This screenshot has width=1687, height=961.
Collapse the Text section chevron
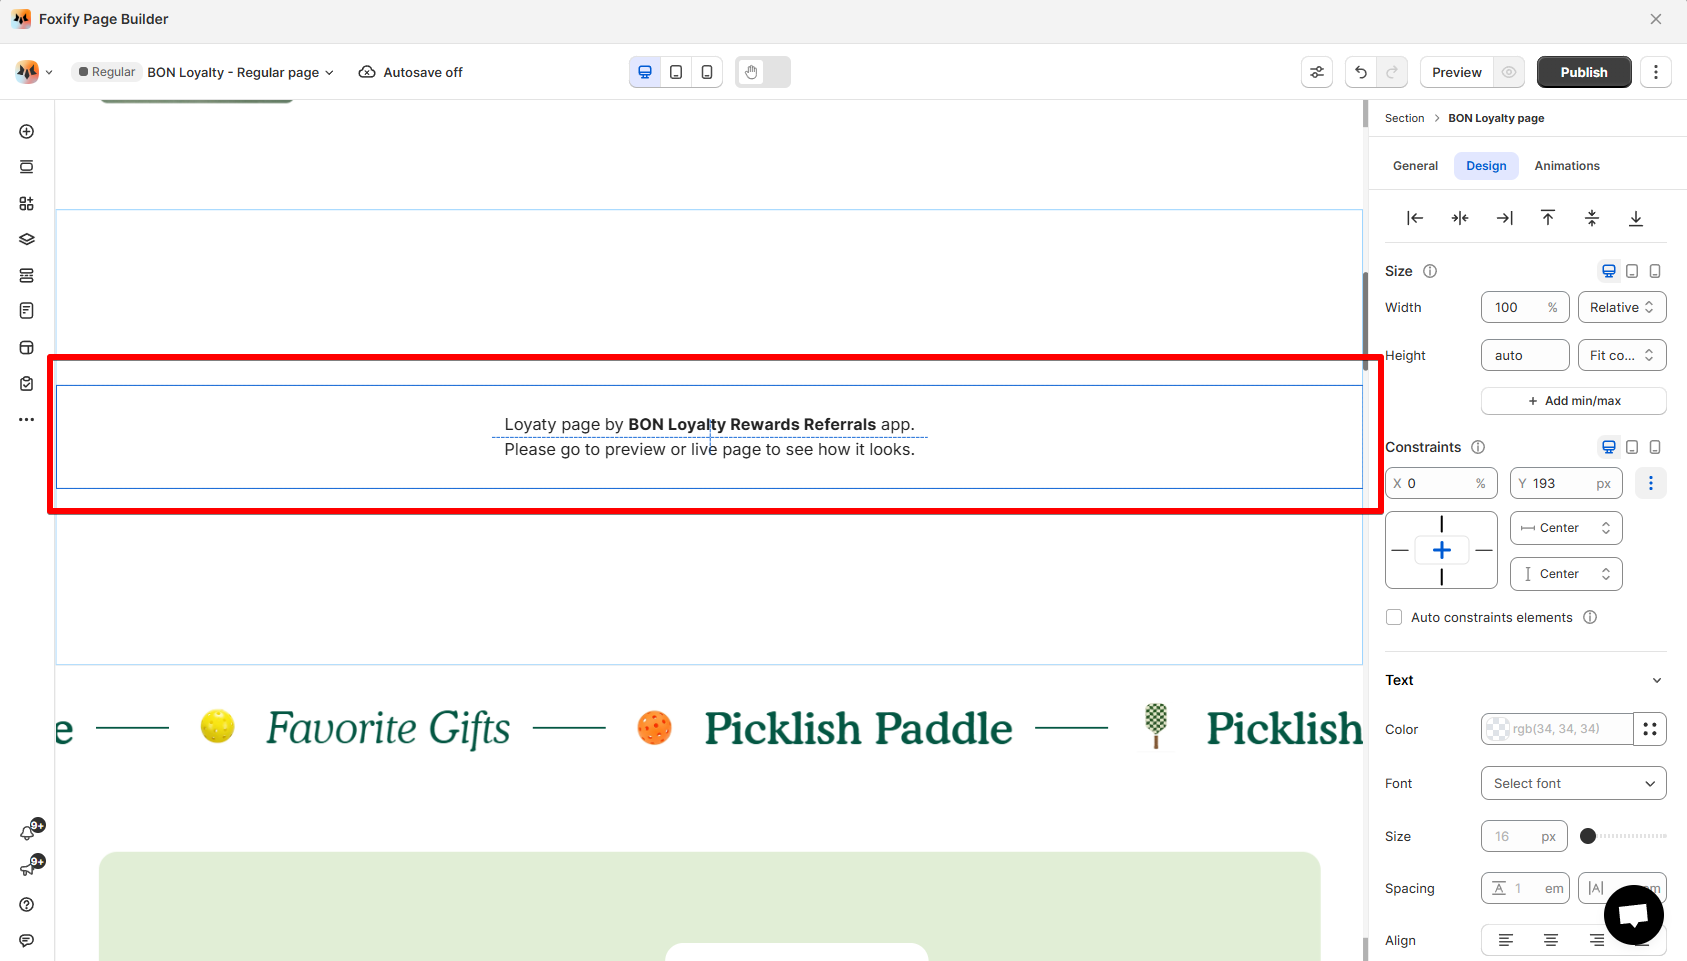pos(1657,681)
